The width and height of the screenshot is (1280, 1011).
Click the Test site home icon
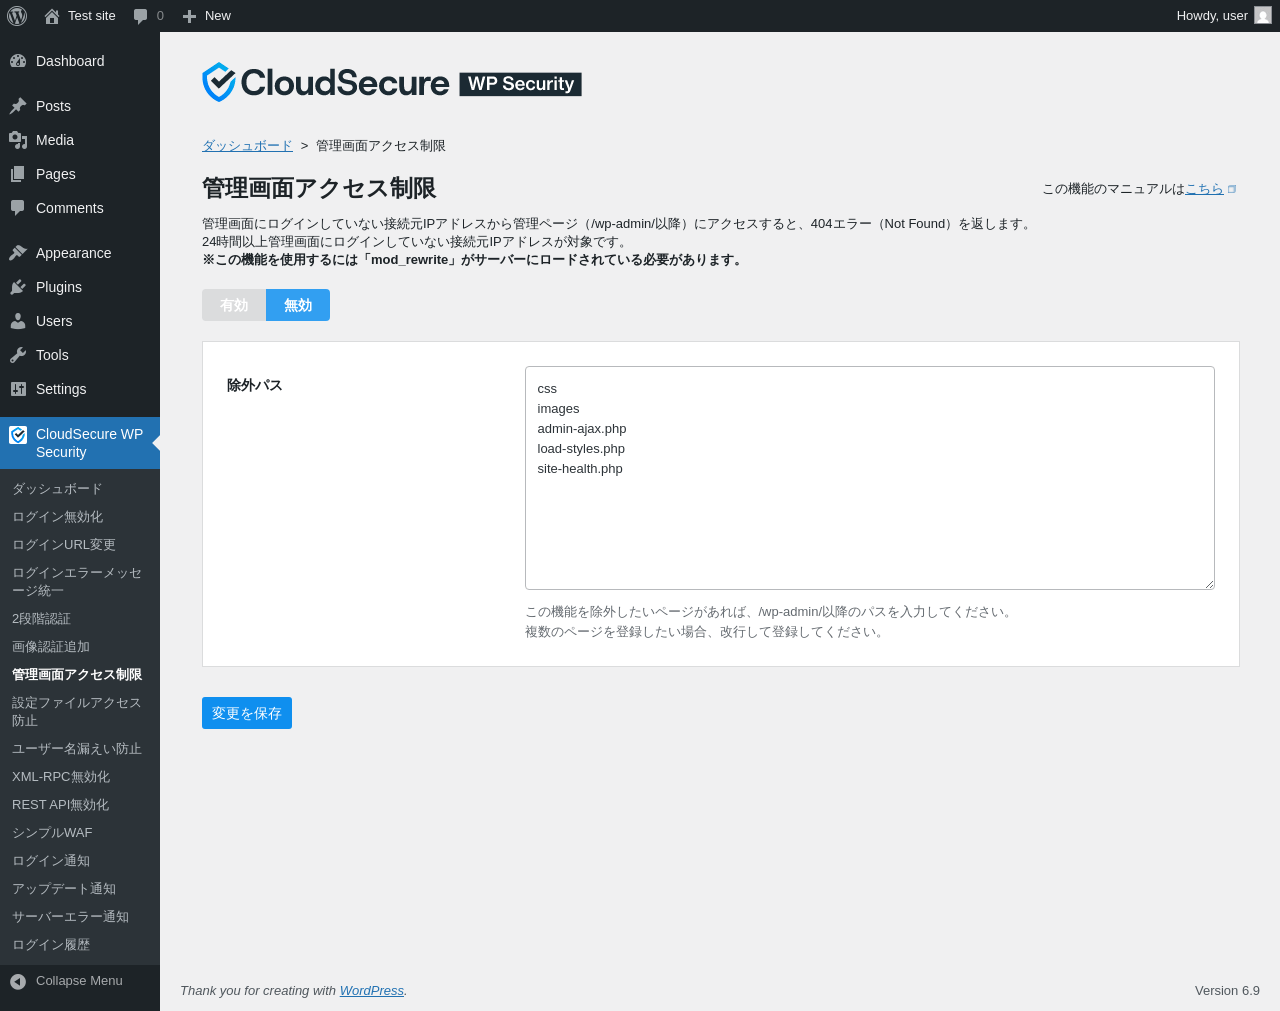tap(52, 16)
